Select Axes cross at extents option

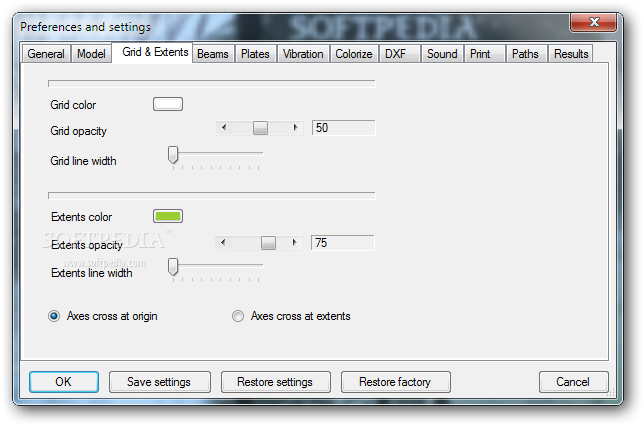(x=291, y=316)
